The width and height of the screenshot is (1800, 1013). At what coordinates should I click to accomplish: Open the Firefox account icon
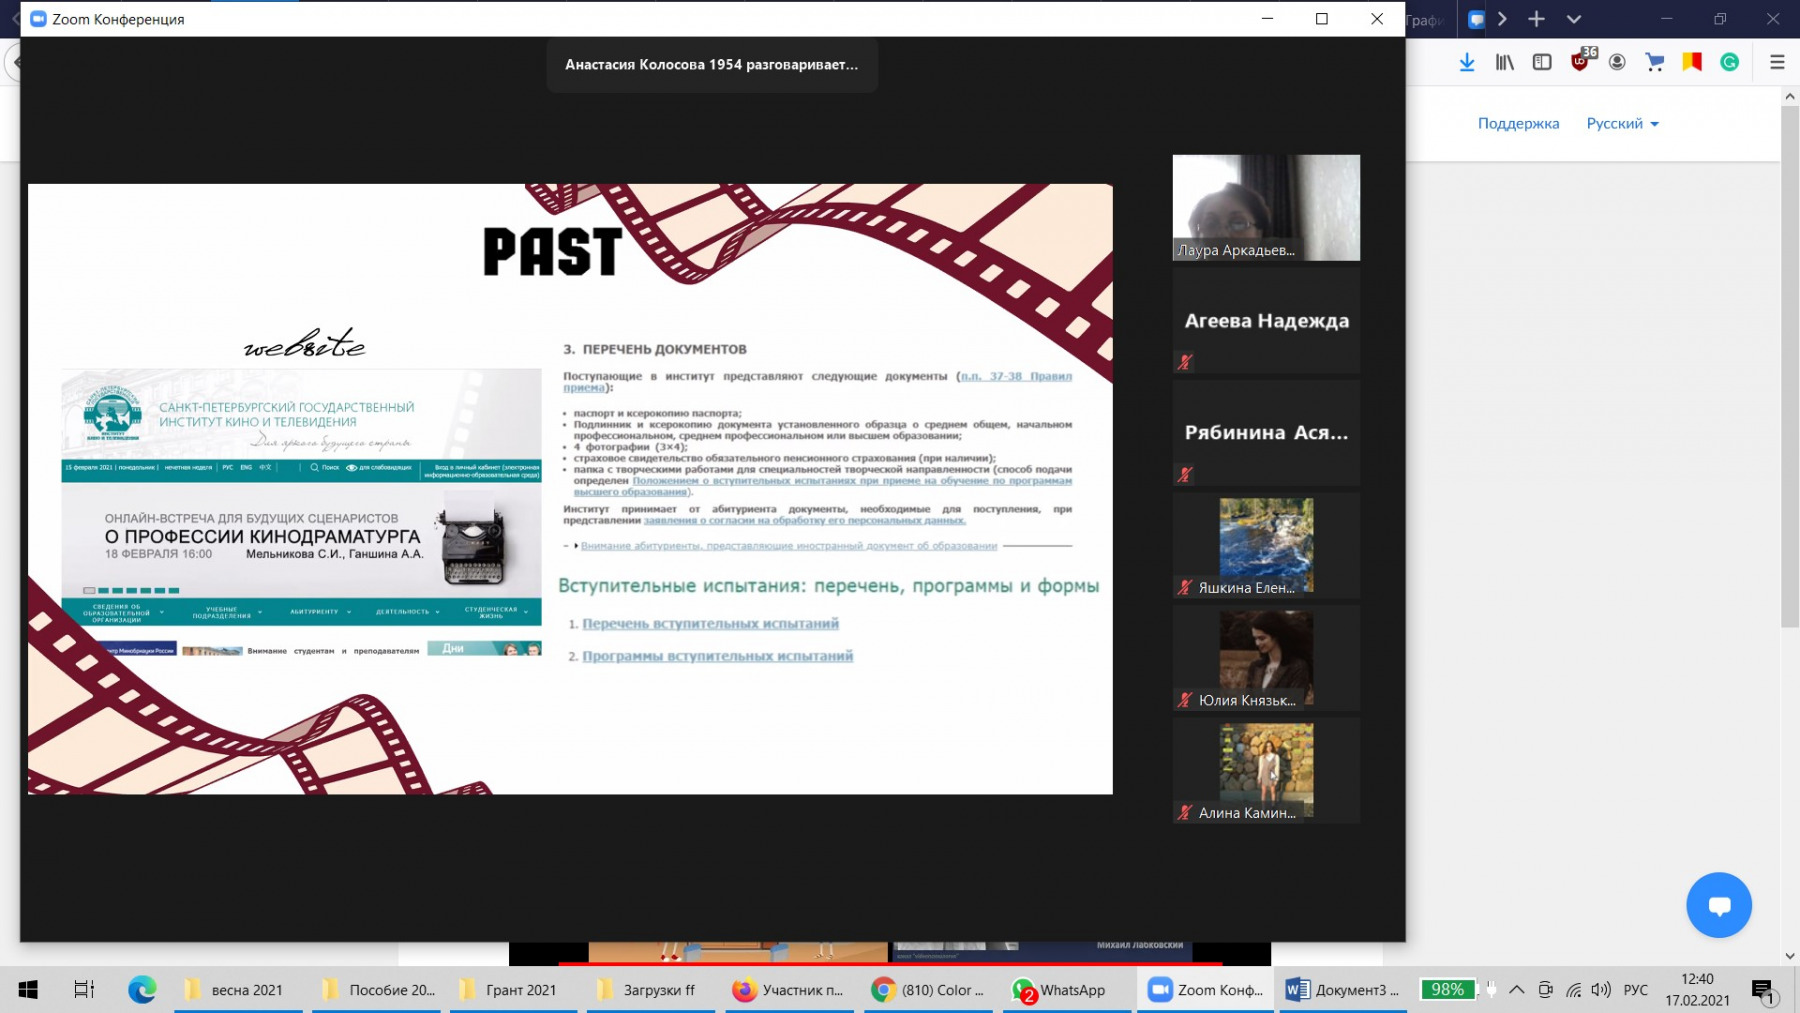1617,62
